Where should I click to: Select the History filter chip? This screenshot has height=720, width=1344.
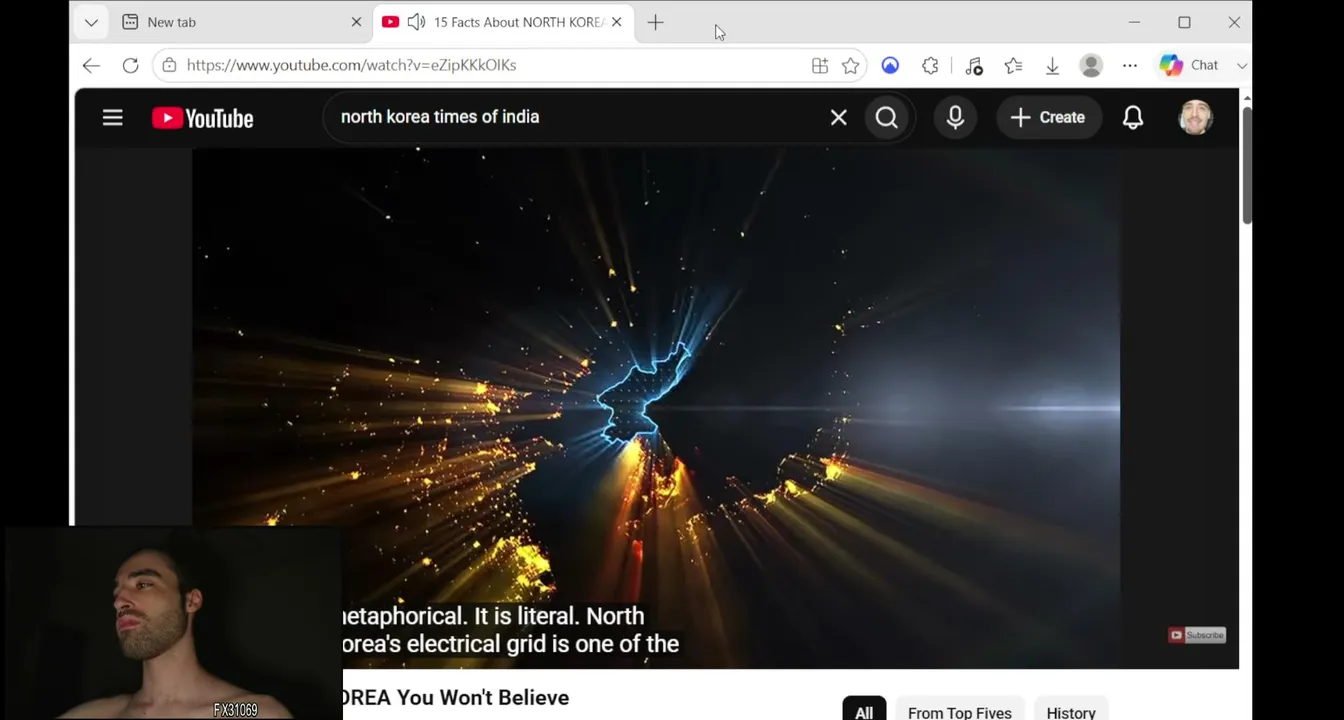[1071, 712]
